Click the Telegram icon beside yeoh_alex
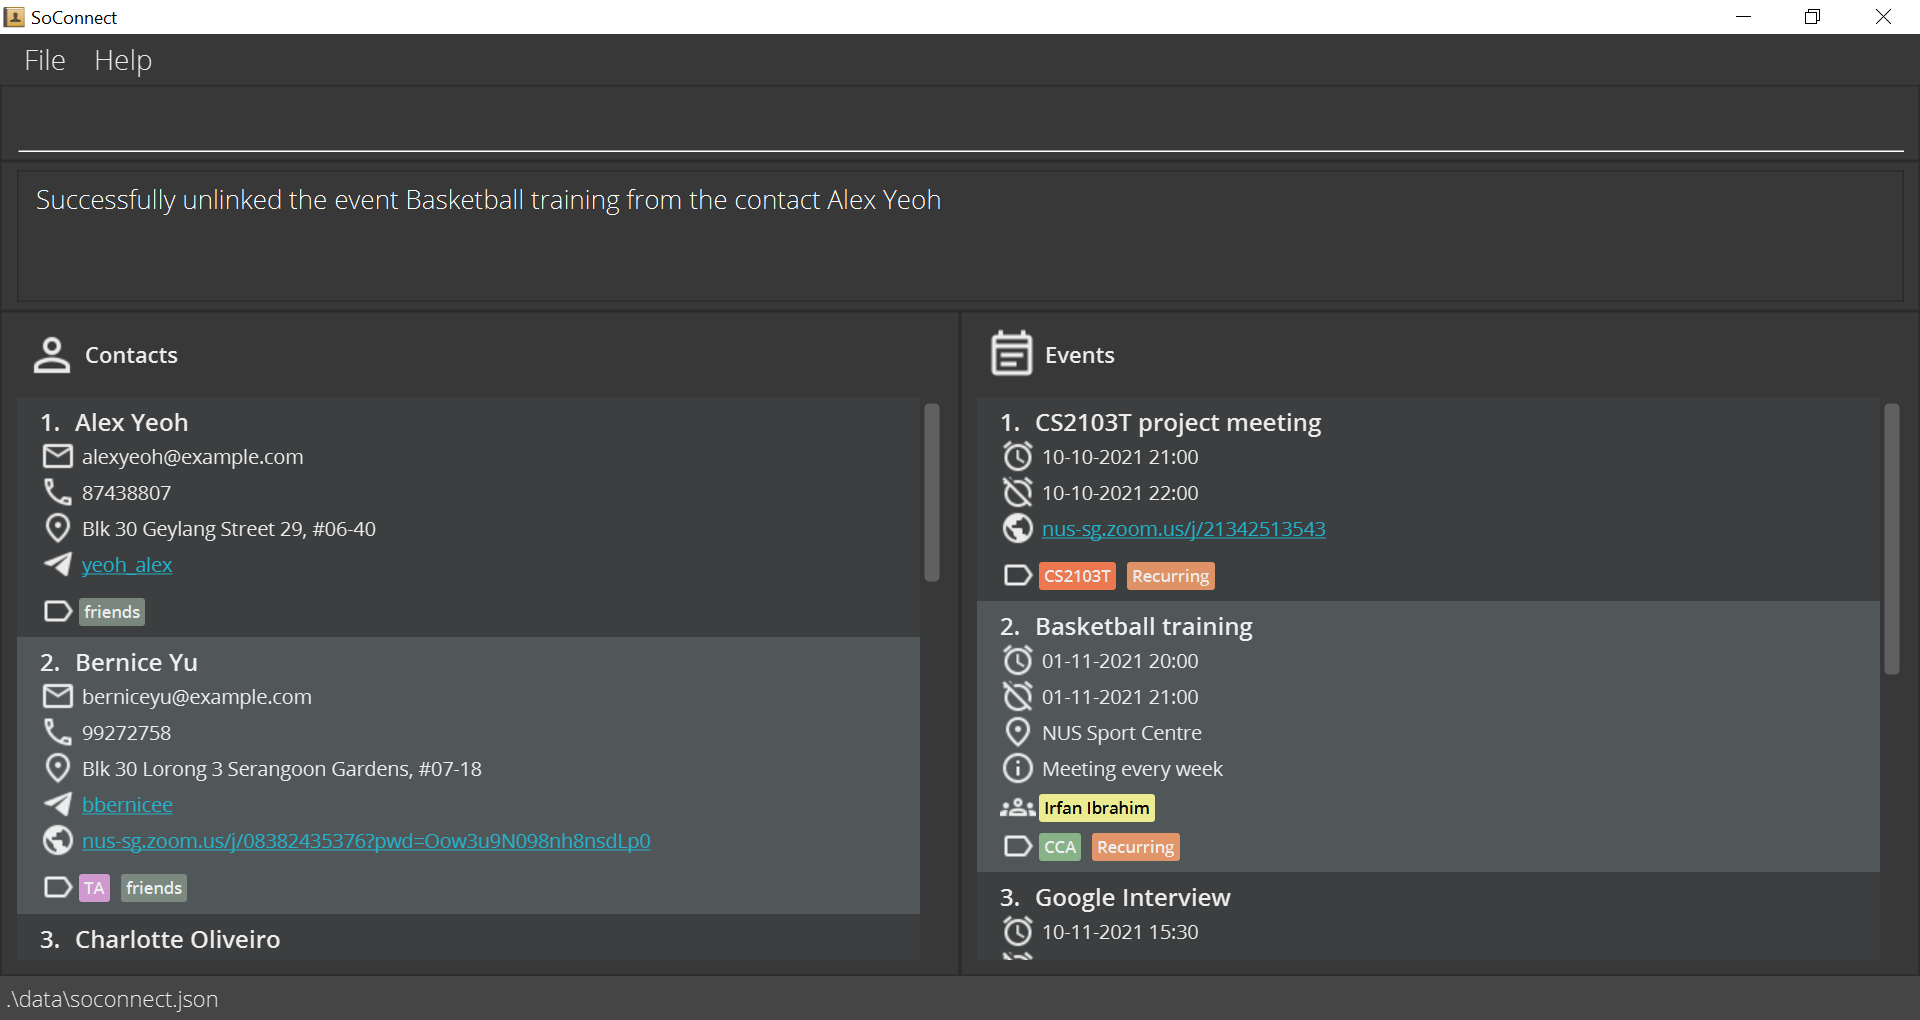1920x1020 pixels. coord(58,564)
